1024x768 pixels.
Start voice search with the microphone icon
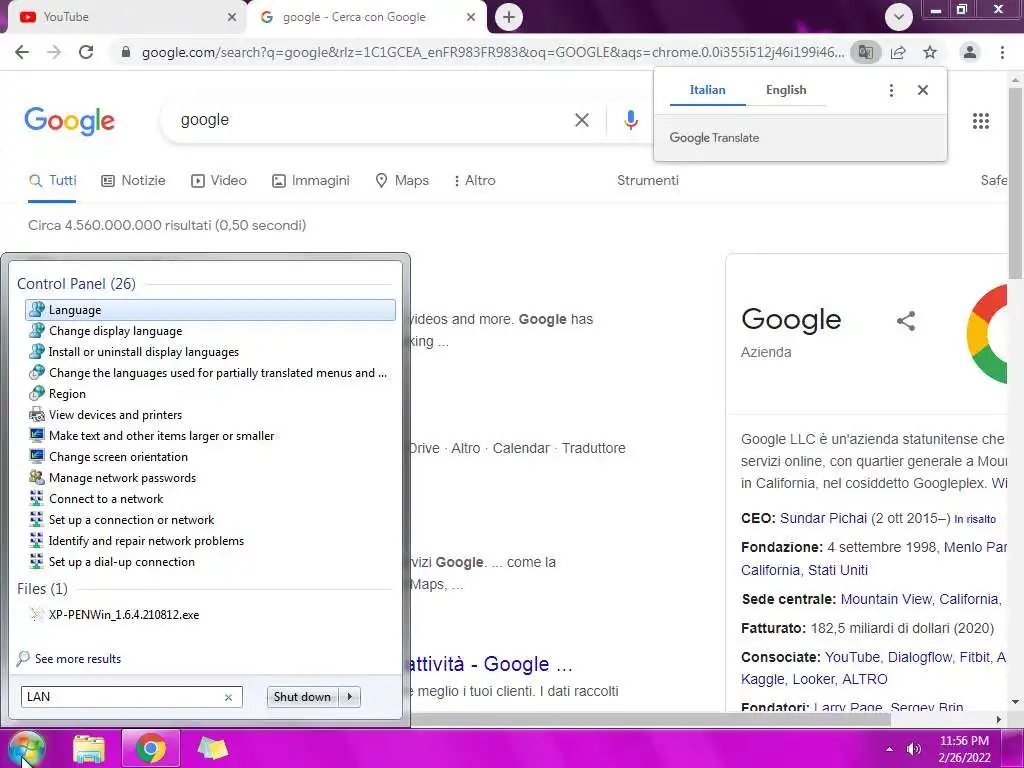[630, 120]
